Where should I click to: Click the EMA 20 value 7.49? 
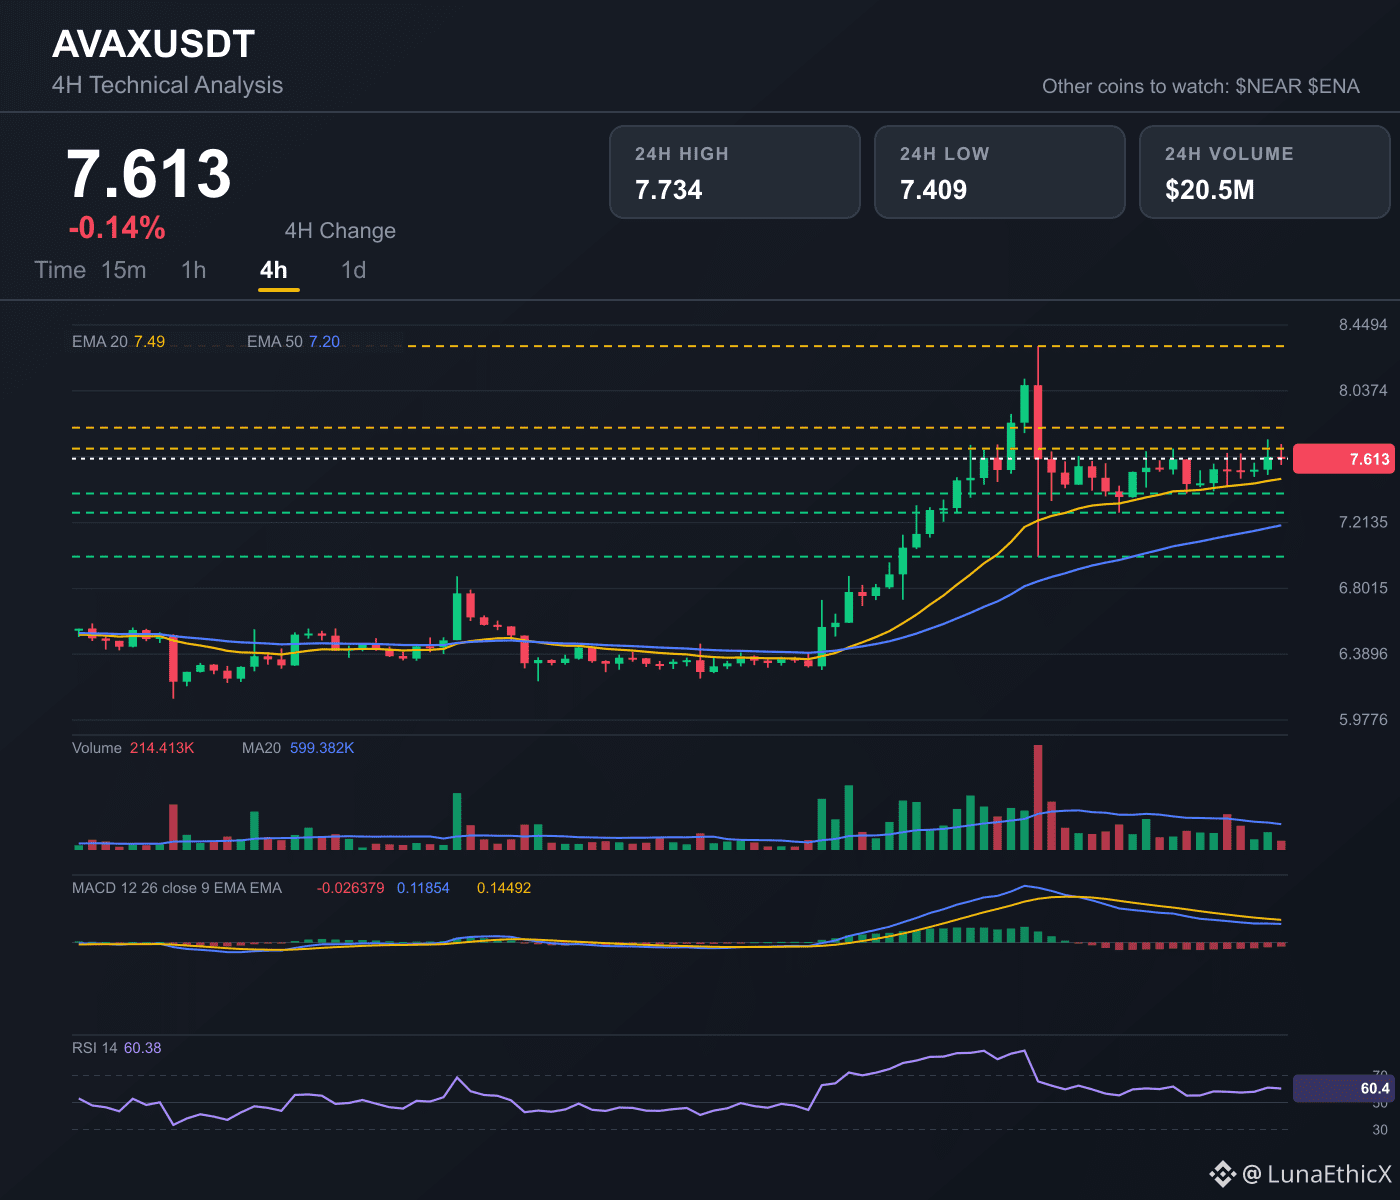(x=150, y=342)
